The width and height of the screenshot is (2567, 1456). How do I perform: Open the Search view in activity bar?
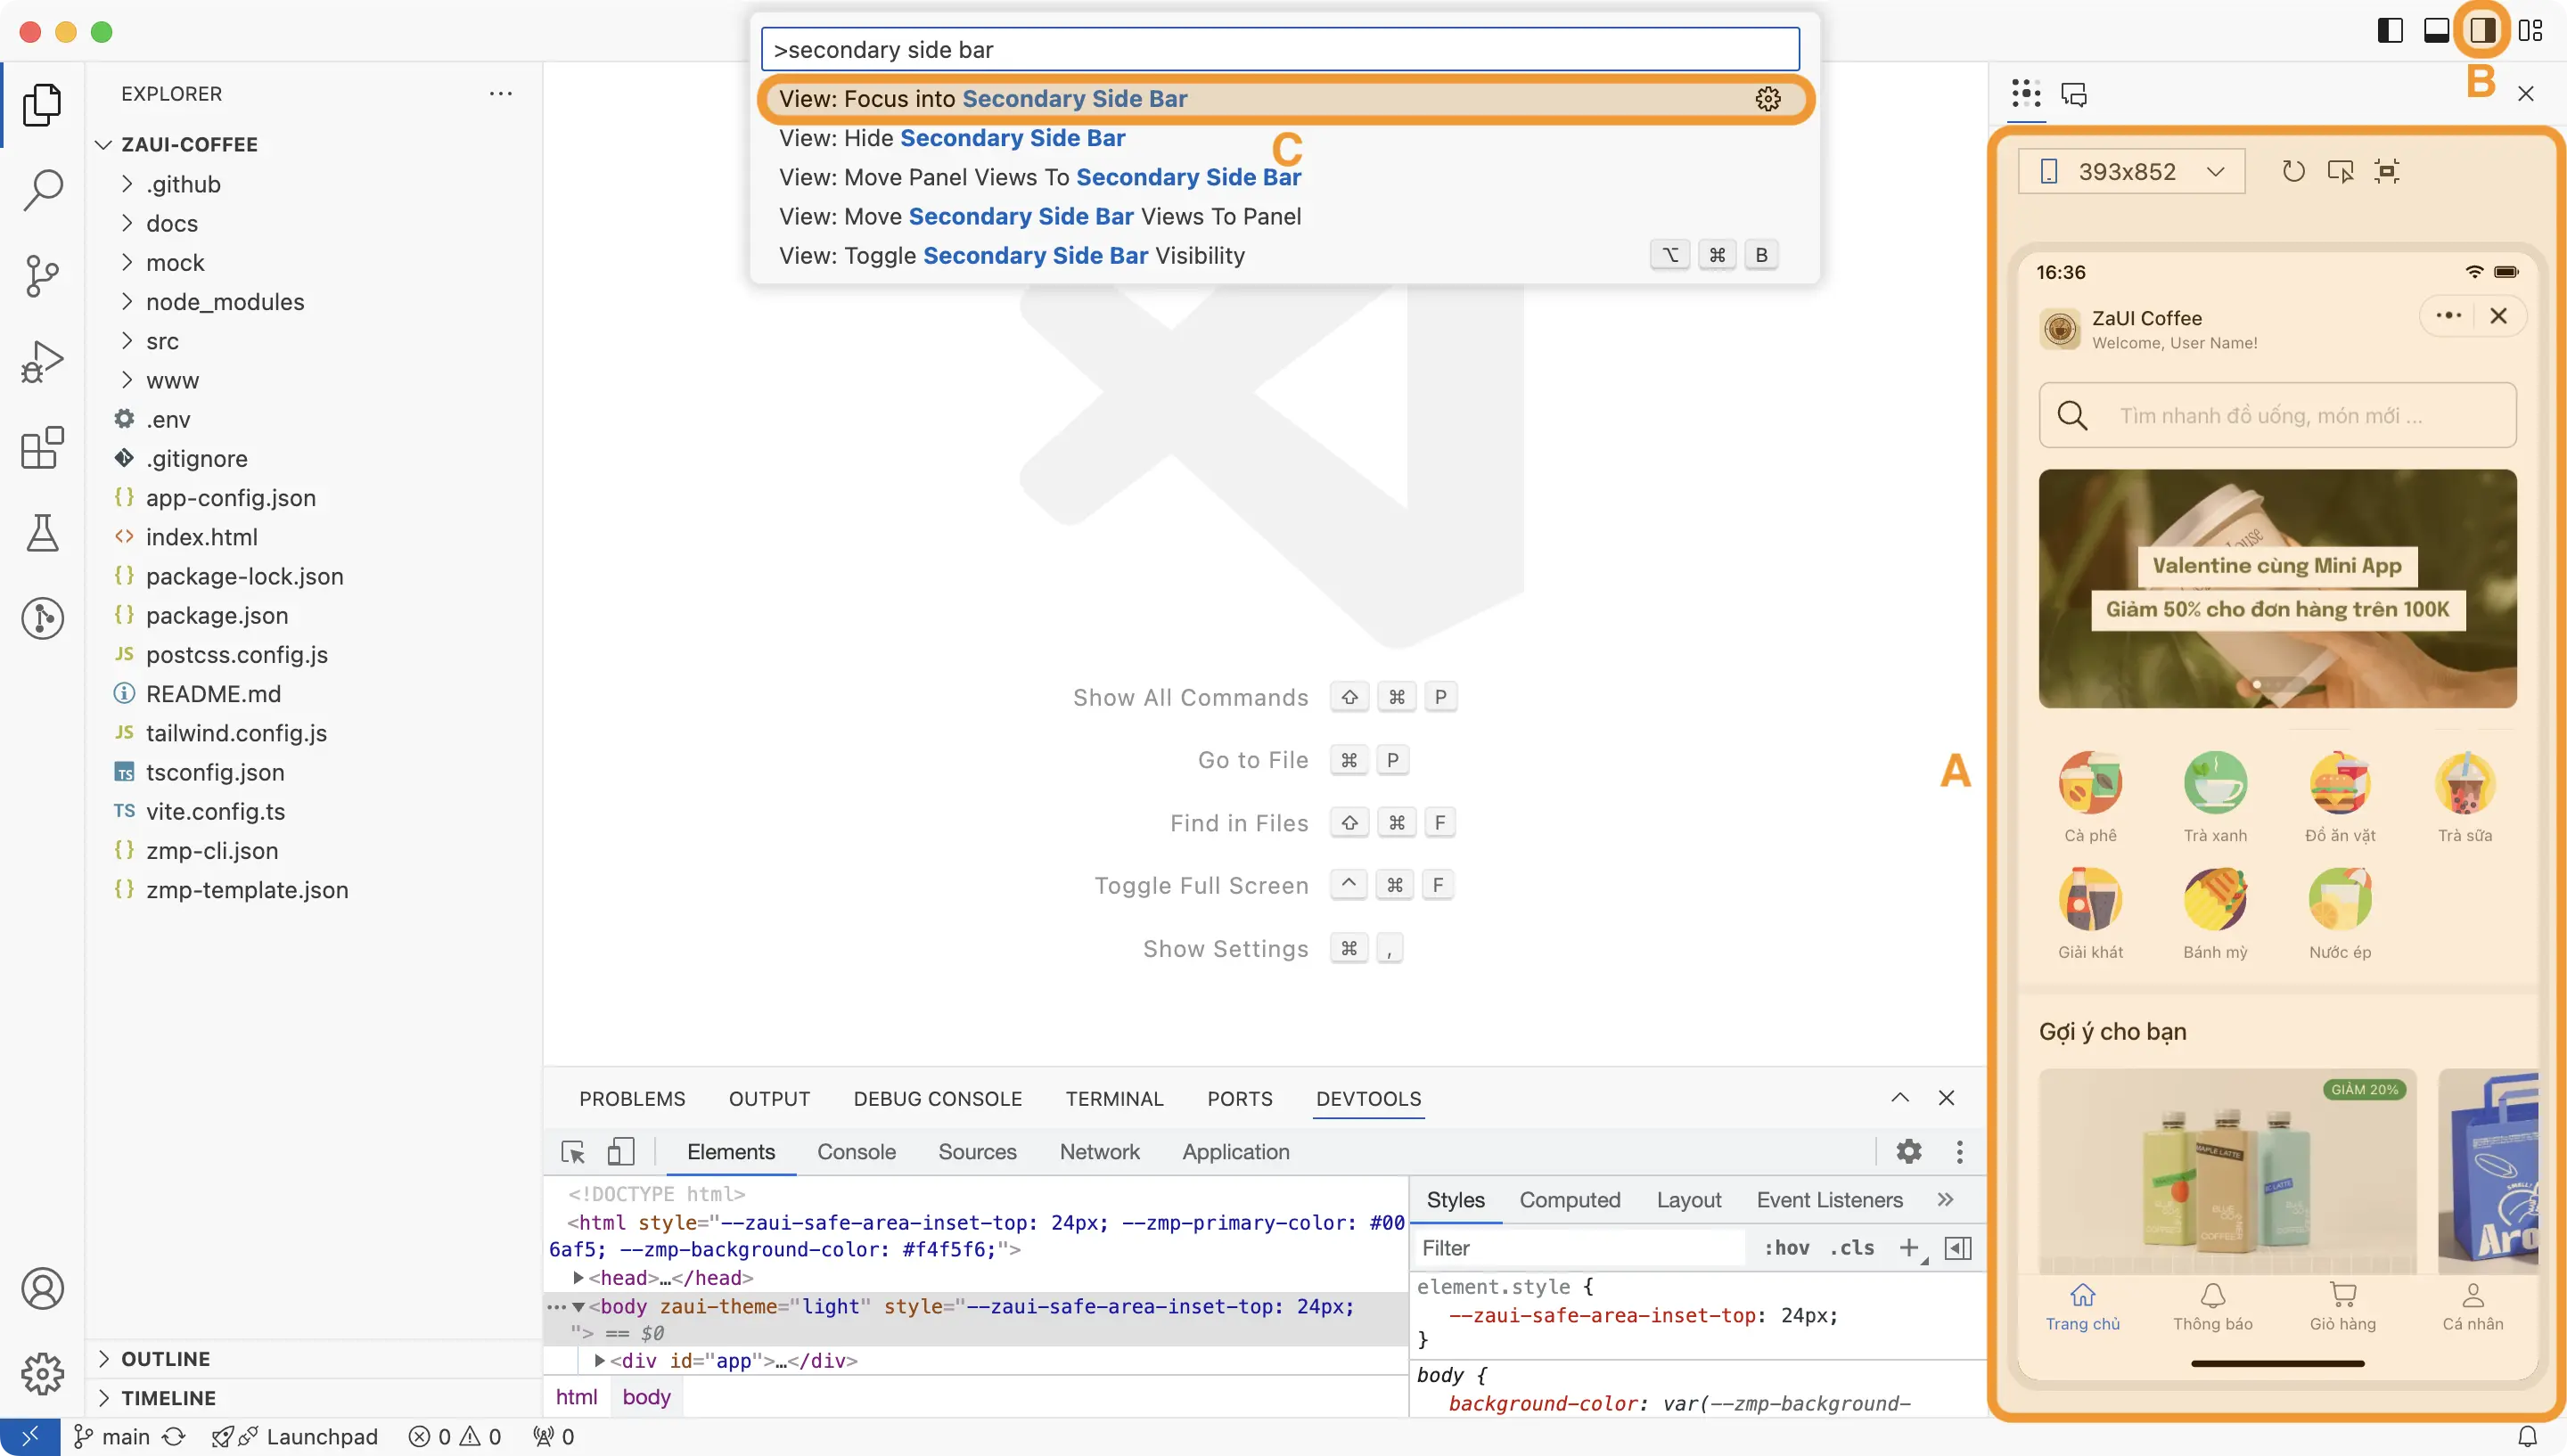click(42, 189)
